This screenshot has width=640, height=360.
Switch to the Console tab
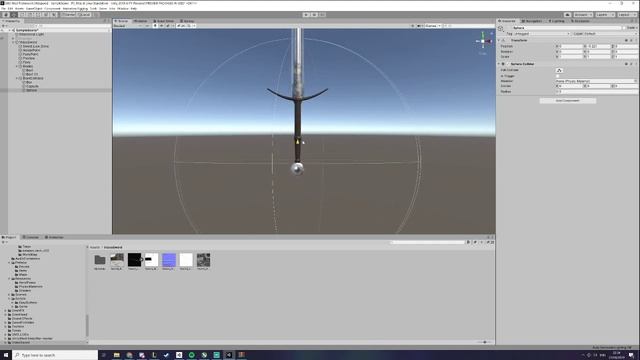31,237
